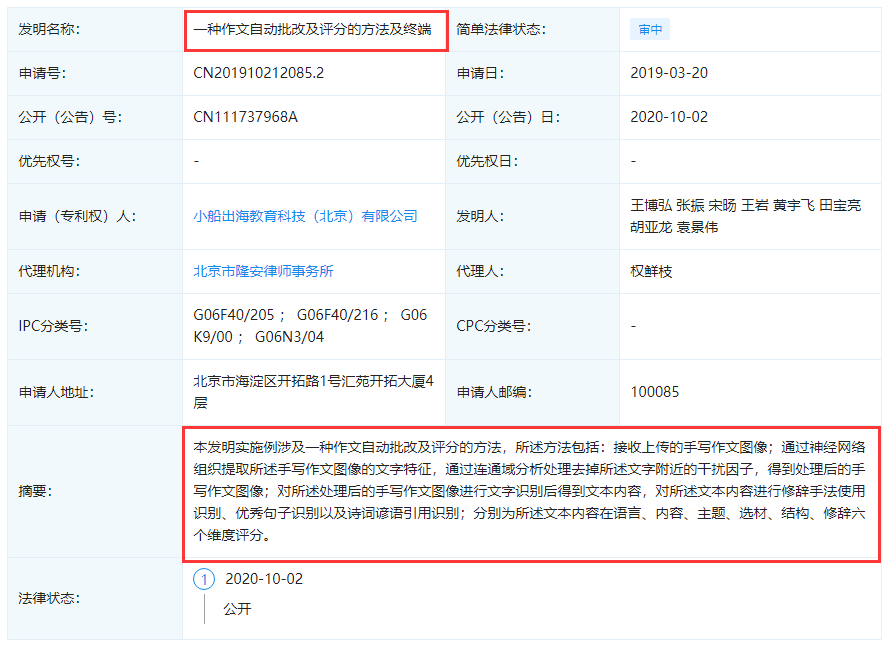Click the 申请人邮编 field label

[494, 392]
